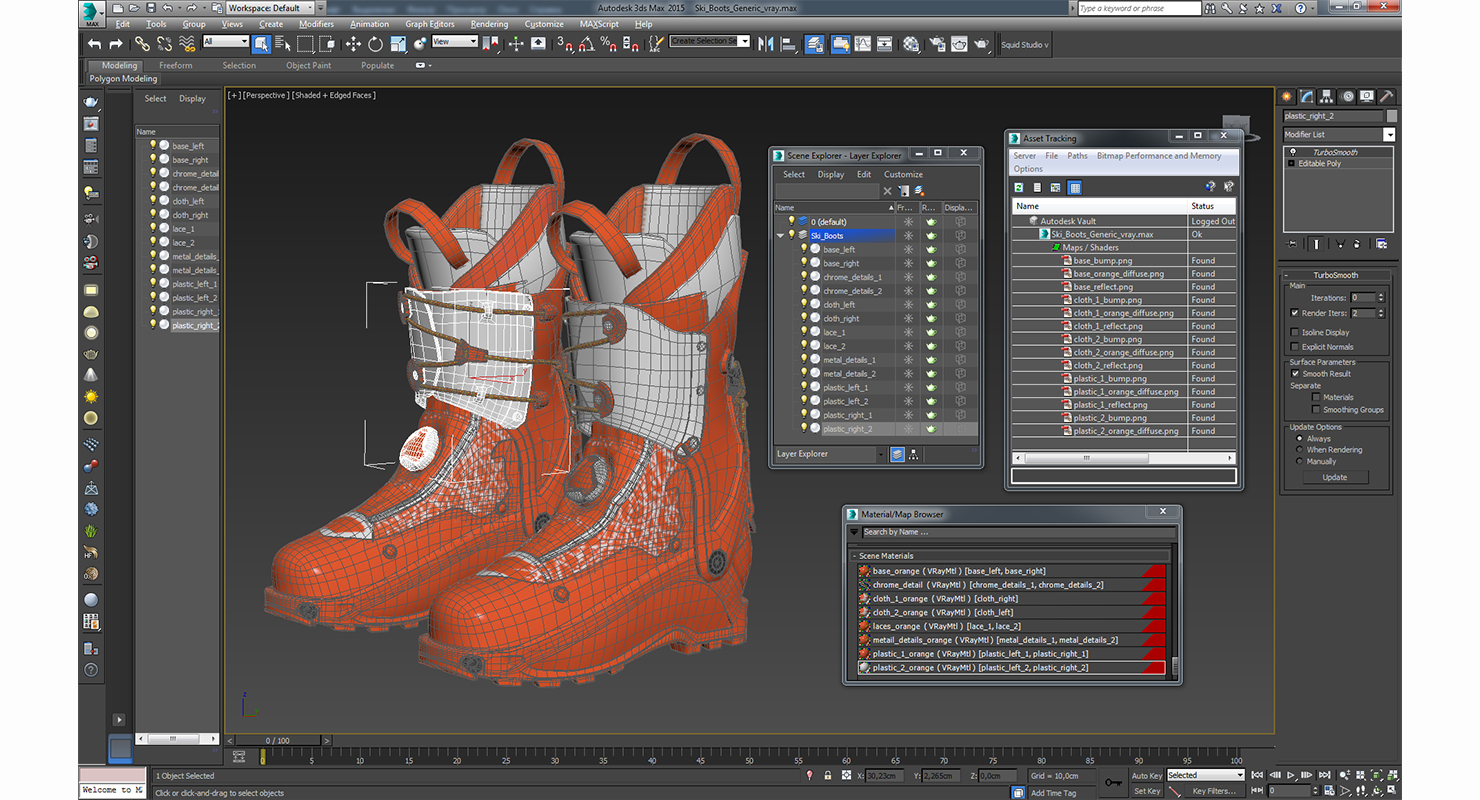Screen dimensions: 1480x800
Task: Select the When Rendering update option
Action: pos(1300,450)
